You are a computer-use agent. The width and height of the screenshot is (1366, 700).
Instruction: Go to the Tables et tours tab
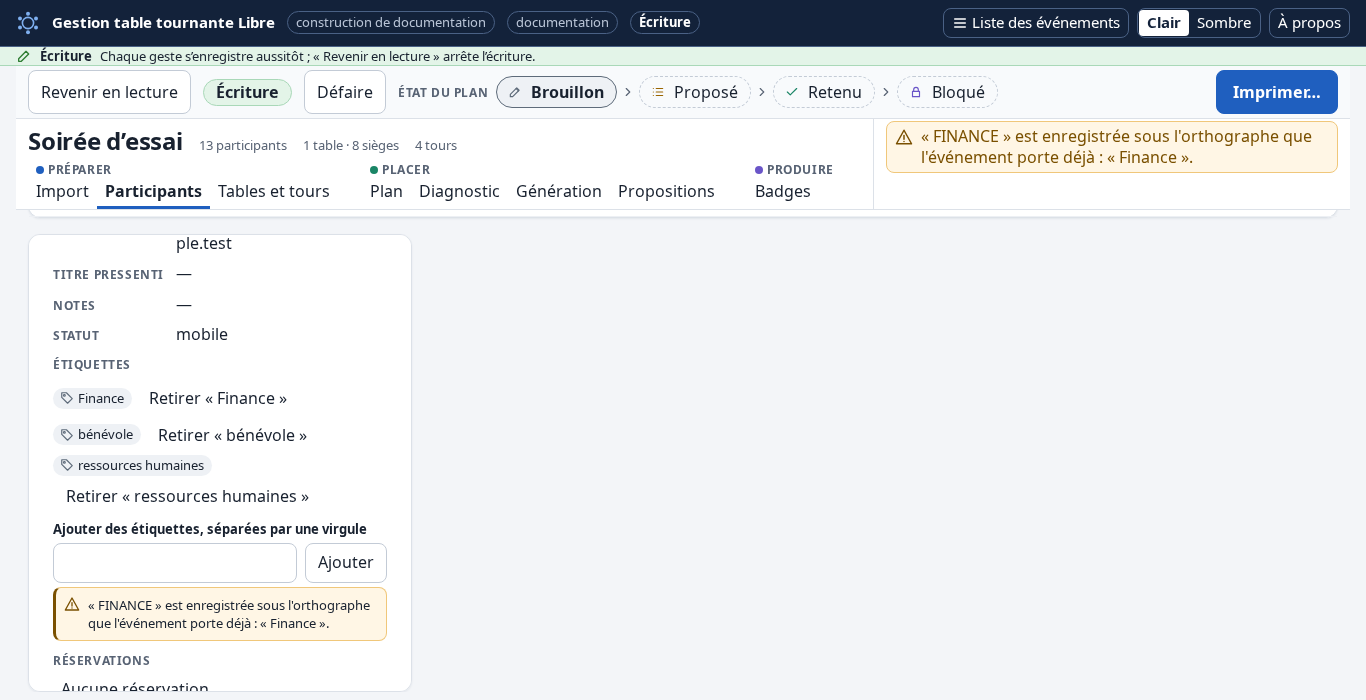point(274,191)
